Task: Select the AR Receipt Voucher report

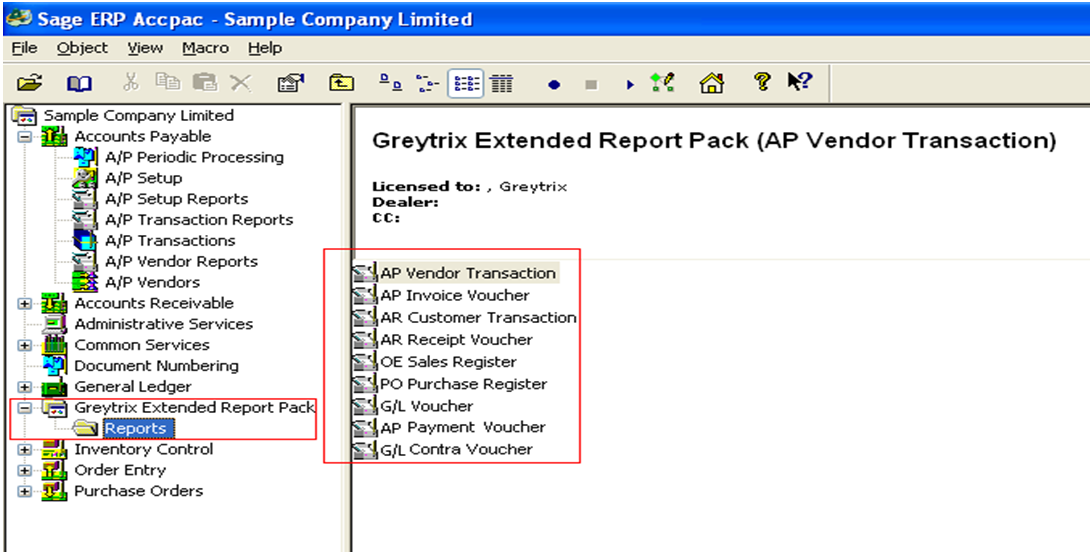Action: point(456,340)
